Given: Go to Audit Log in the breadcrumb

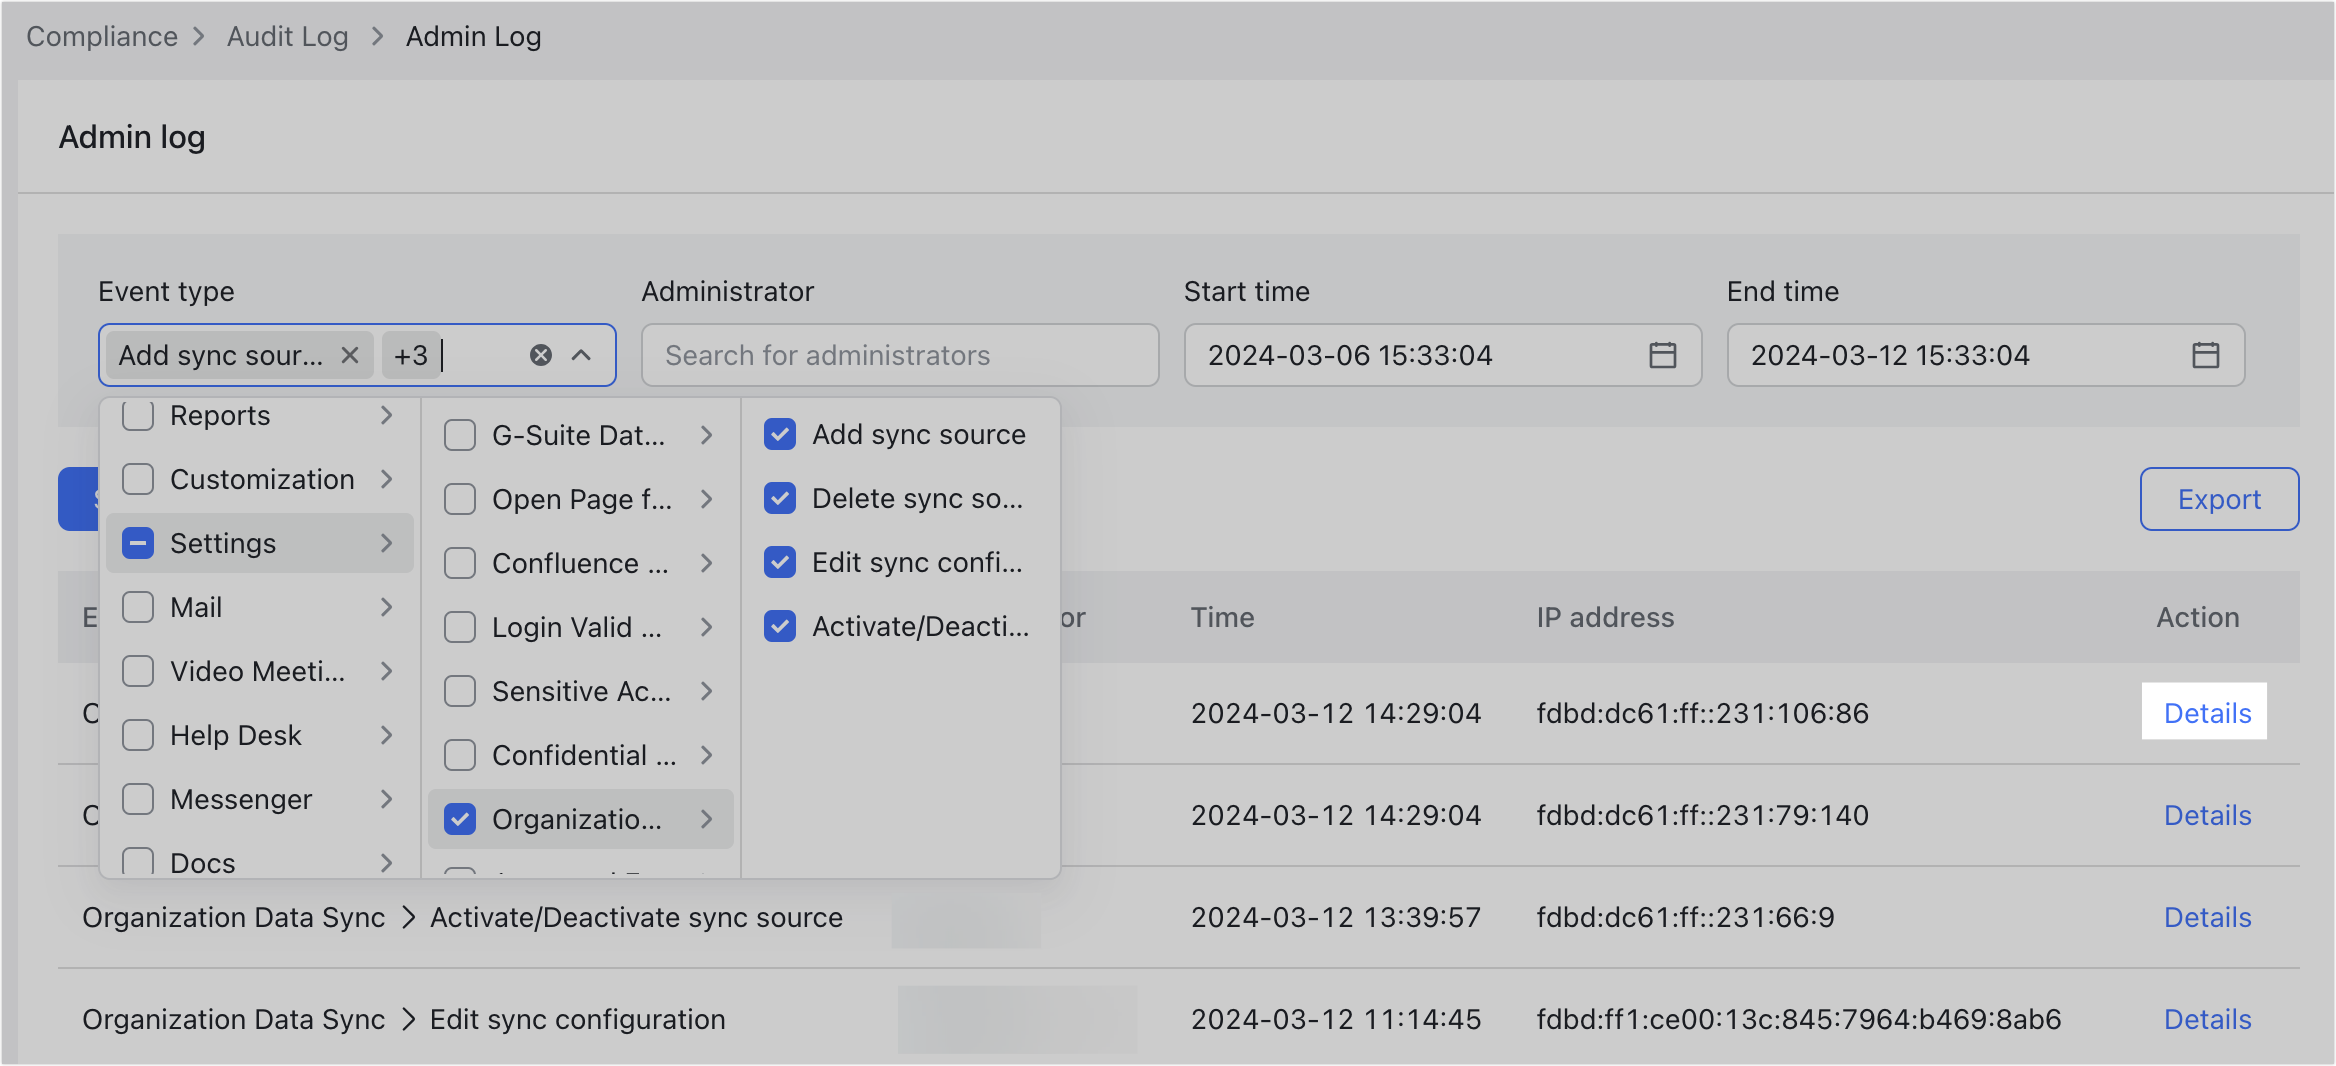Looking at the screenshot, I should pos(288,36).
